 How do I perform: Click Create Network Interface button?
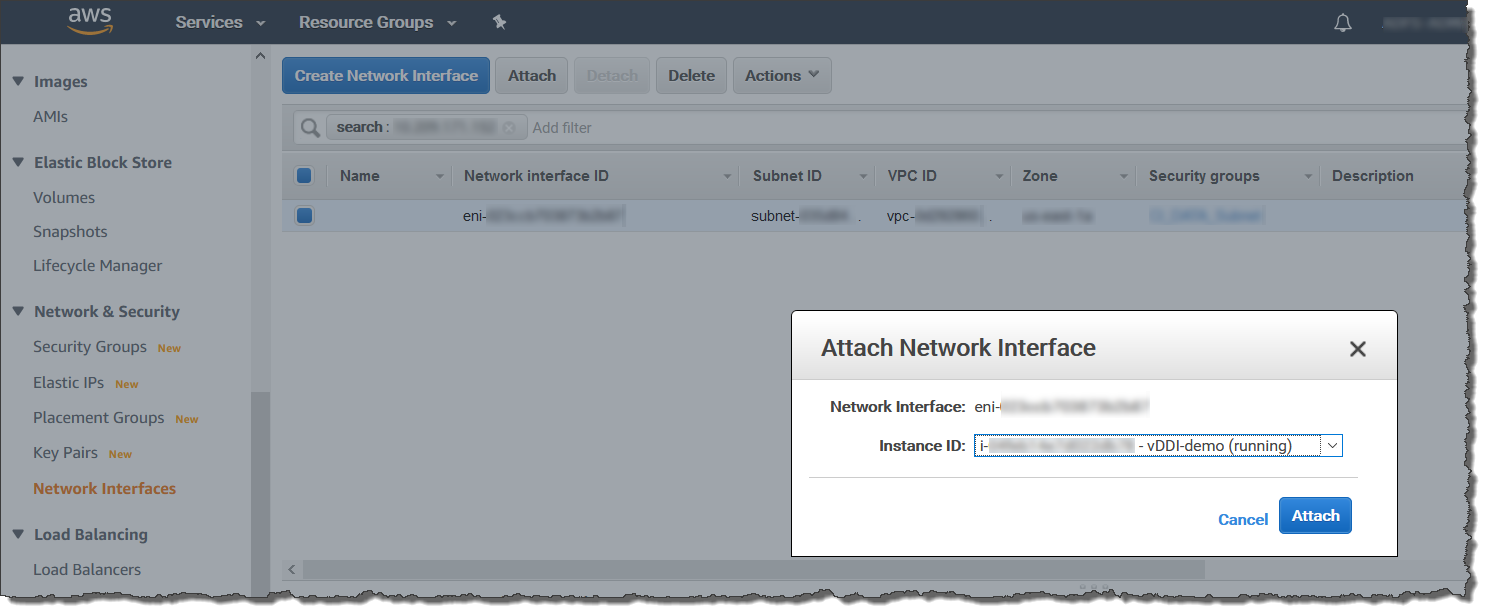386,75
